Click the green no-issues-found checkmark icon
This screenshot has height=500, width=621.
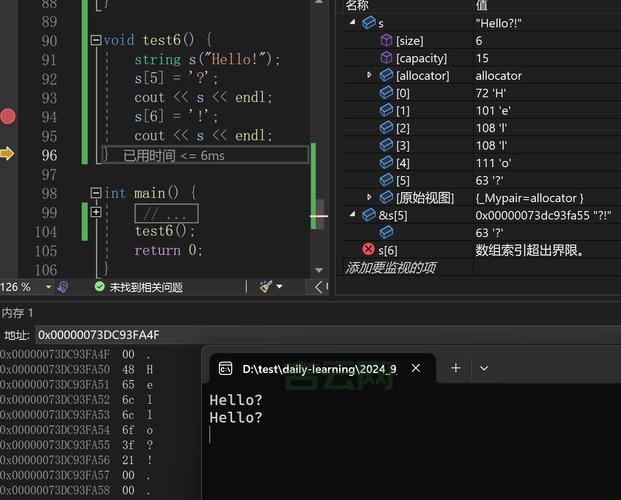coord(99,287)
